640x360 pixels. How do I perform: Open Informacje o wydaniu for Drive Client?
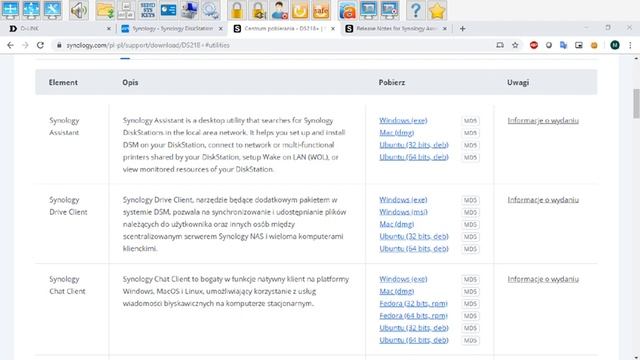coord(543,200)
